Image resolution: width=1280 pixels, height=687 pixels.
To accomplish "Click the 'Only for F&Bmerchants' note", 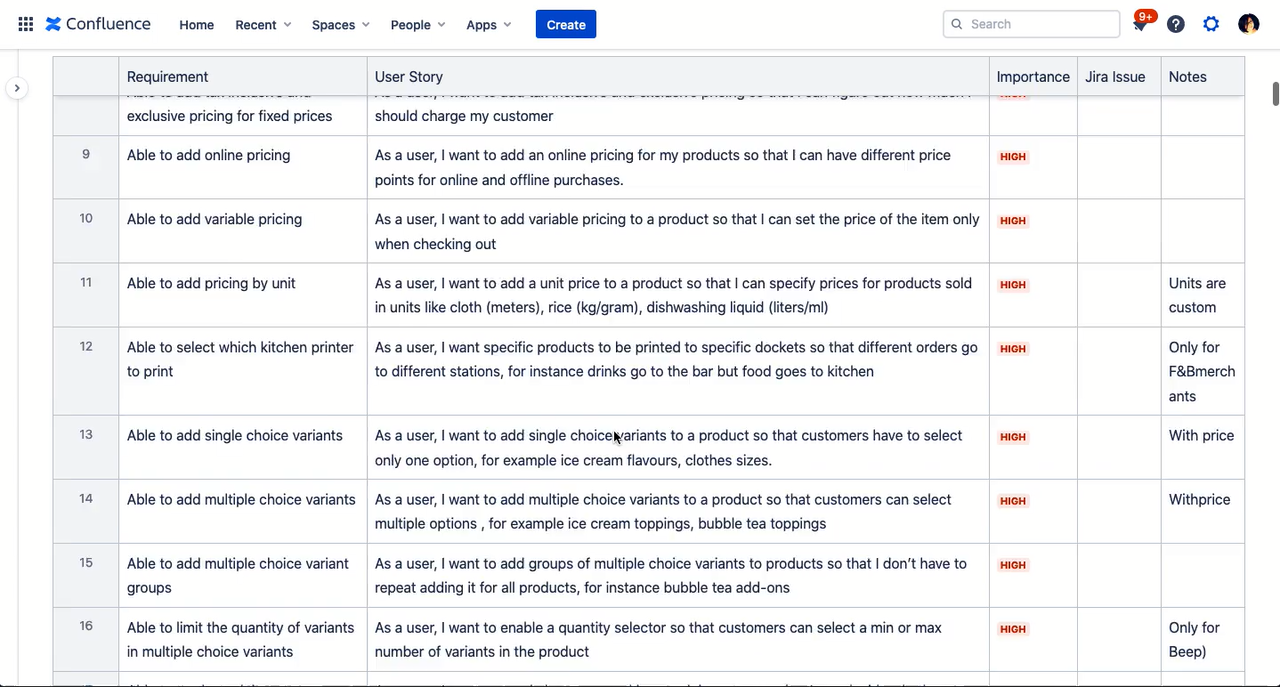I will [x=1202, y=371].
